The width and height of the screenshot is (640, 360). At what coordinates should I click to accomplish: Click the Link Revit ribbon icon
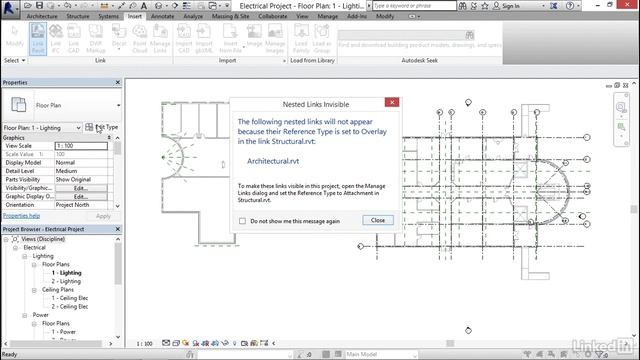38,39
